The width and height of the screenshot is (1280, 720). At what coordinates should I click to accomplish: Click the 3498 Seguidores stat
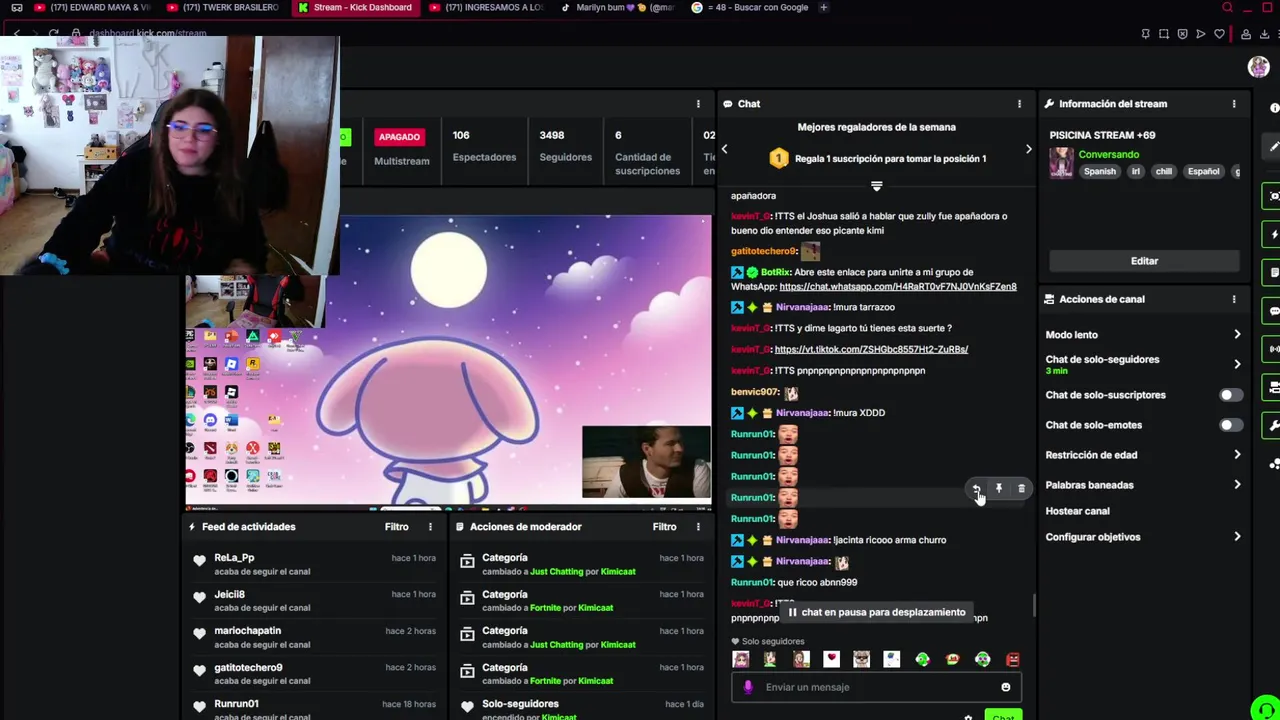tap(565, 146)
